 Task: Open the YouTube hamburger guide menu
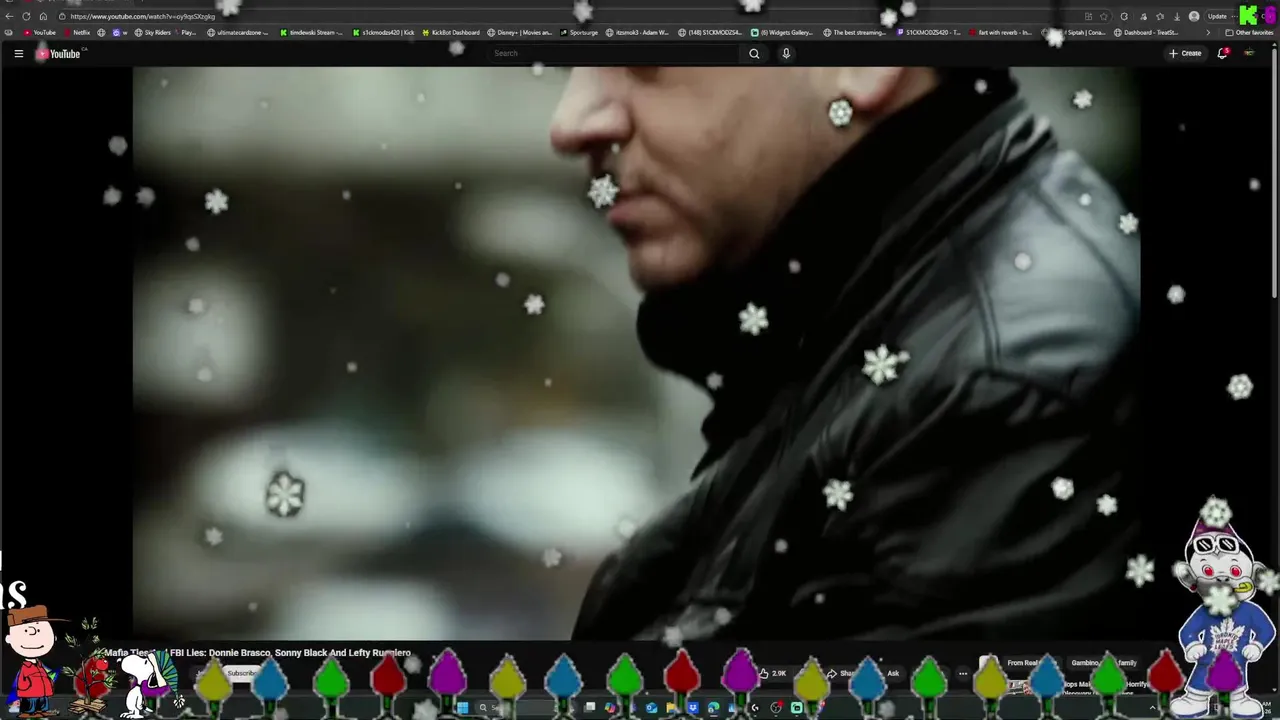[18, 54]
